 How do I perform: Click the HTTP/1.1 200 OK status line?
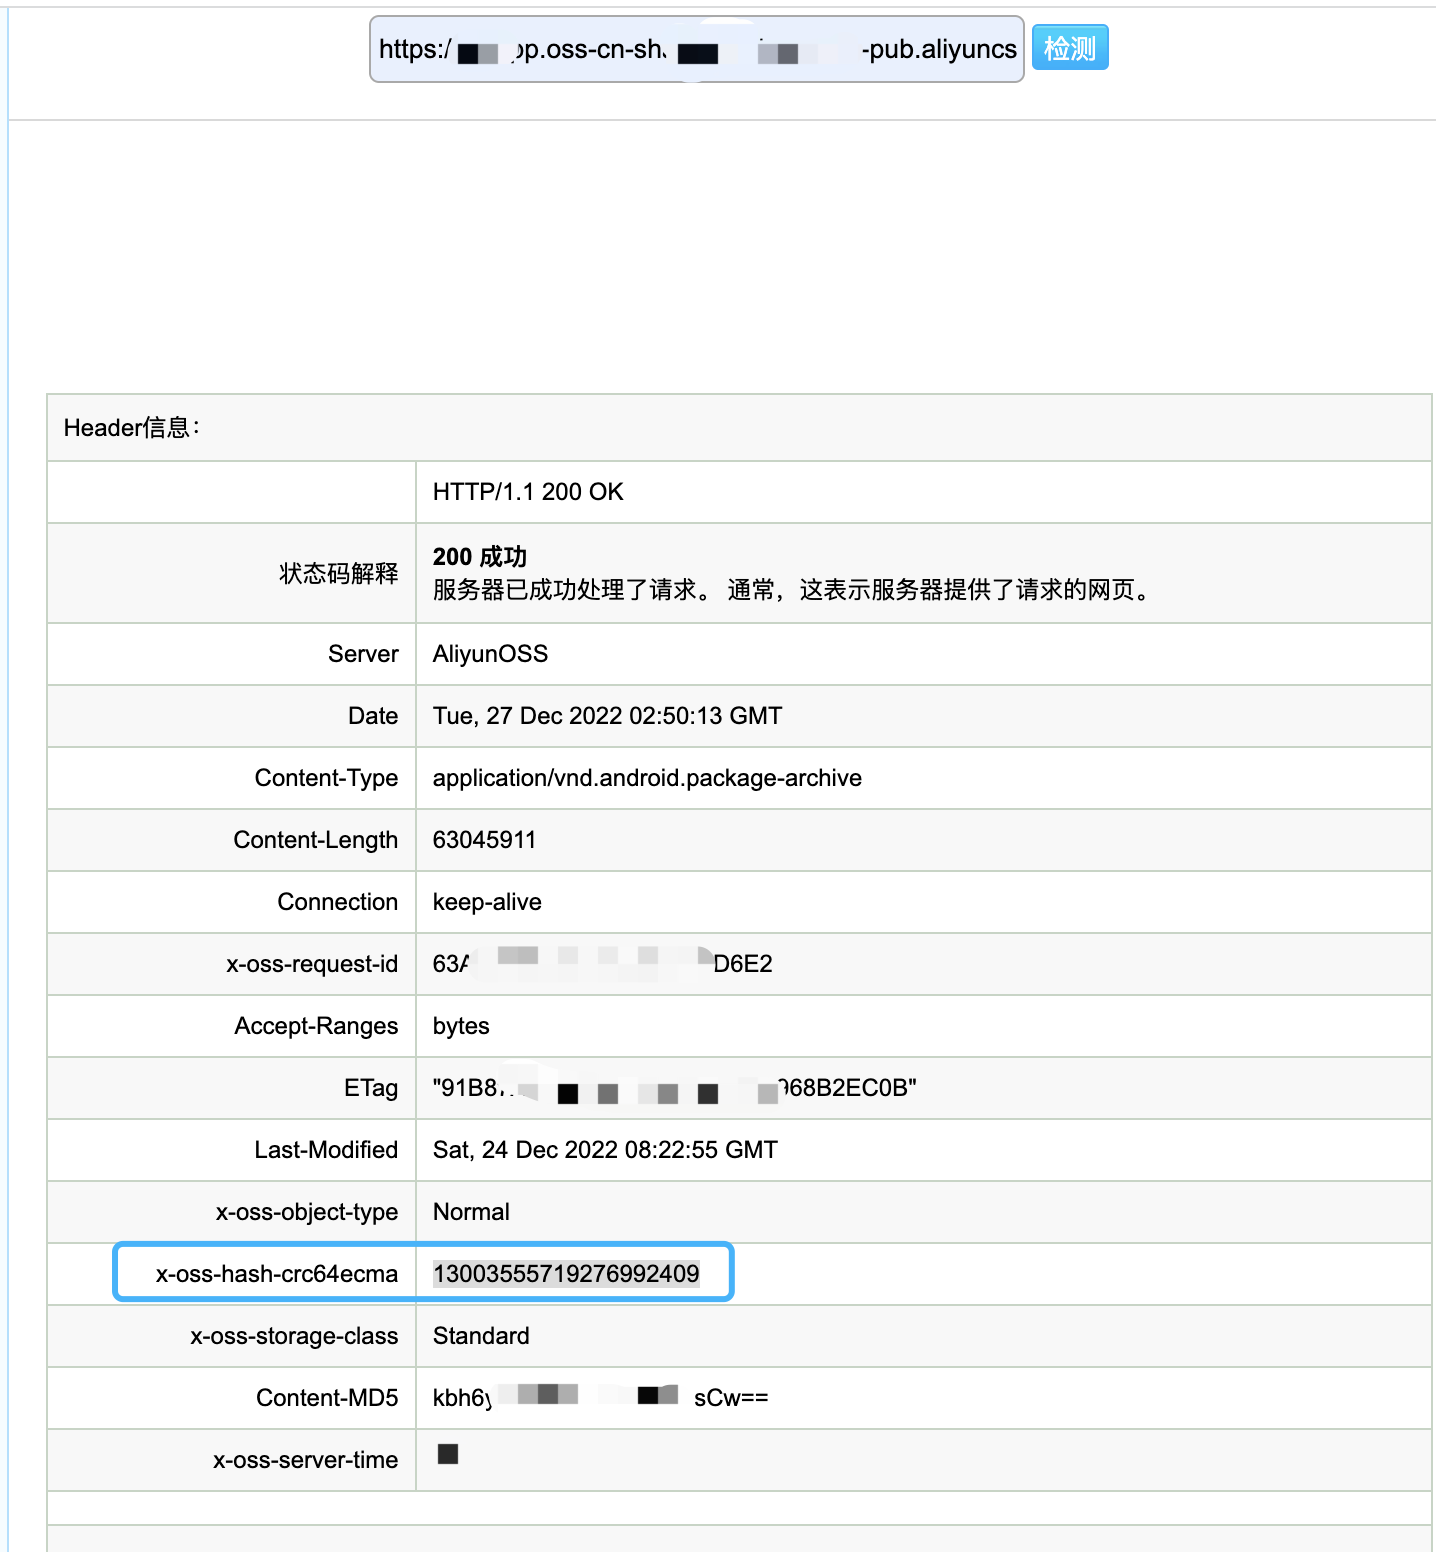pos(526,492)
